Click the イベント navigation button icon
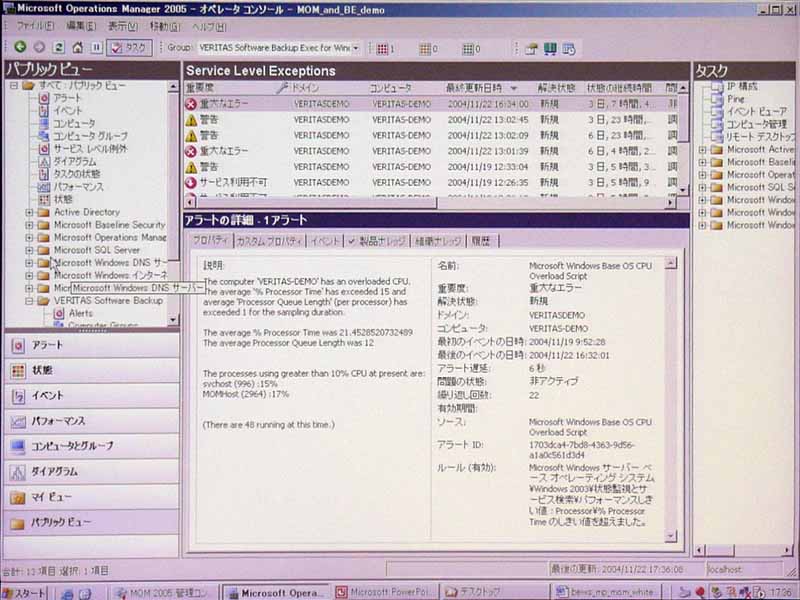The width and height of the screenshot is (800, 600). [18, 396]
